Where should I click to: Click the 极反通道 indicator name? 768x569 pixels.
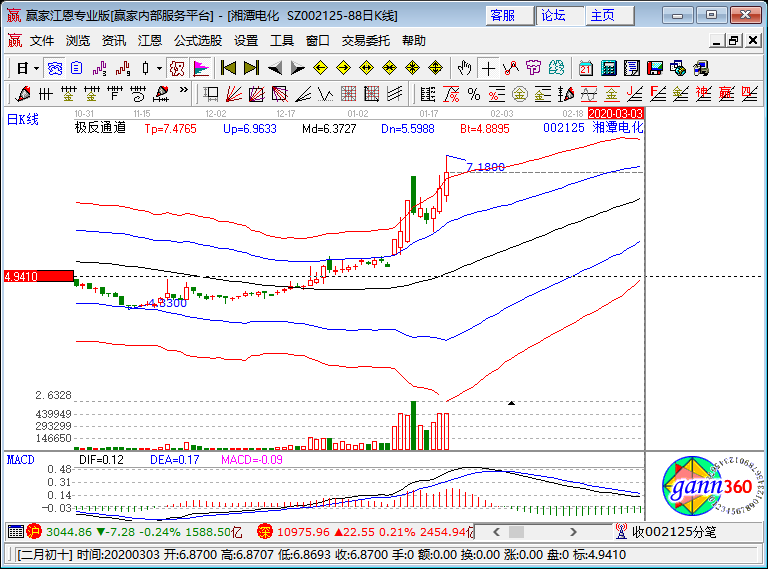point(100,128)
